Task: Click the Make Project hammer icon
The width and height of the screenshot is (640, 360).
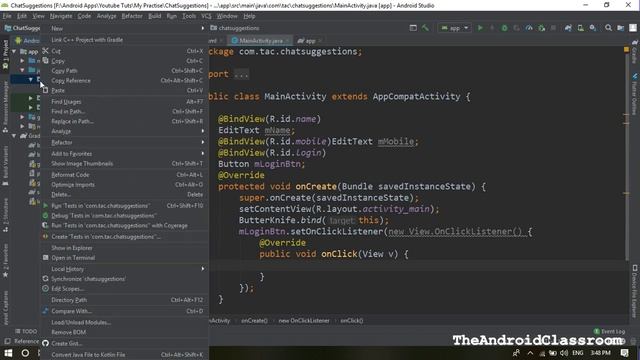Action: (425, 28)
